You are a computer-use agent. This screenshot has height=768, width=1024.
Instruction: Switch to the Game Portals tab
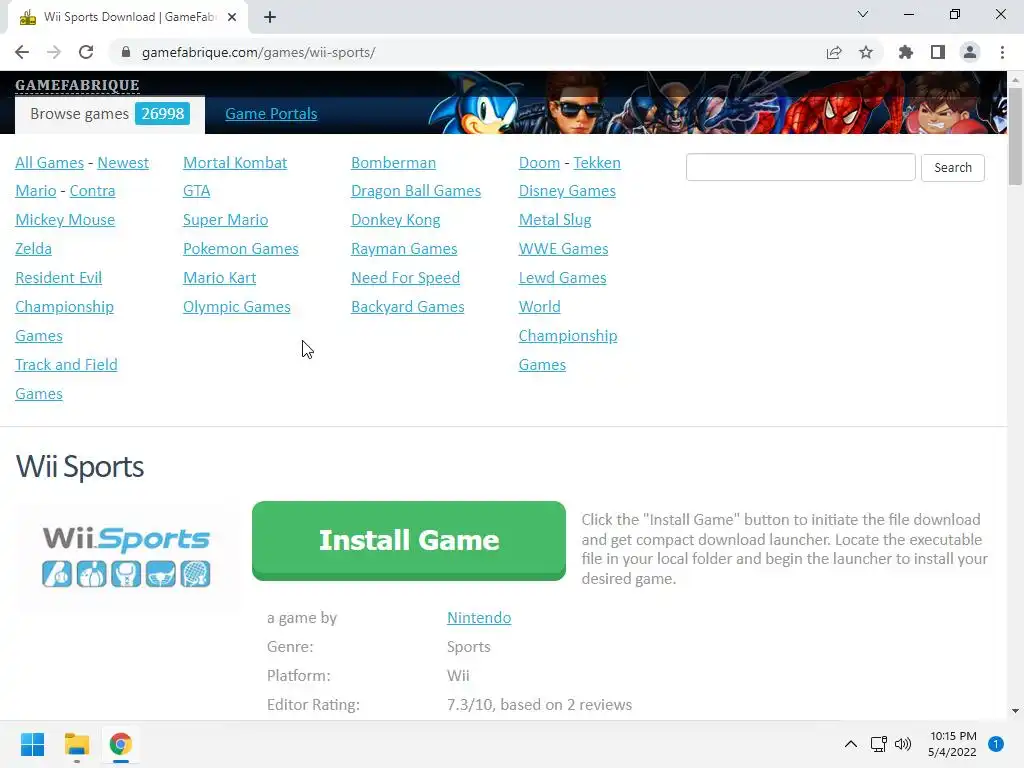click(x=271, y=114)
